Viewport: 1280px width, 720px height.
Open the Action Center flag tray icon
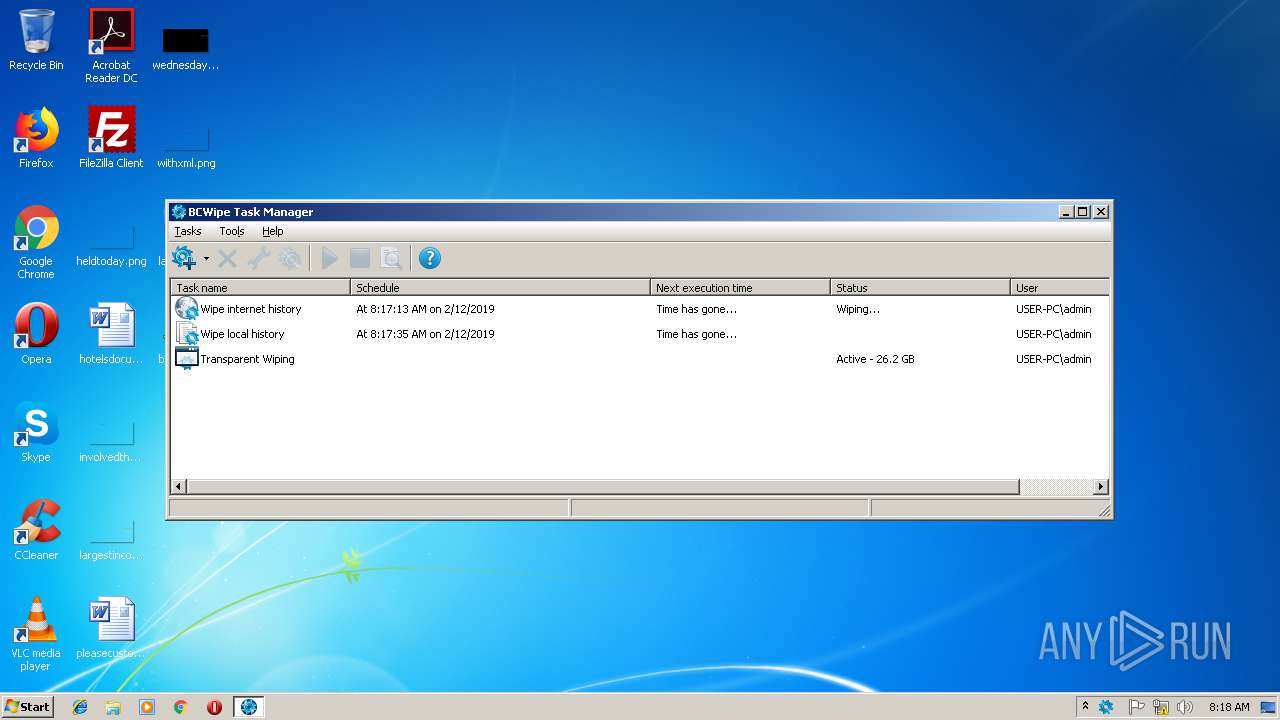coord(1136,707)
